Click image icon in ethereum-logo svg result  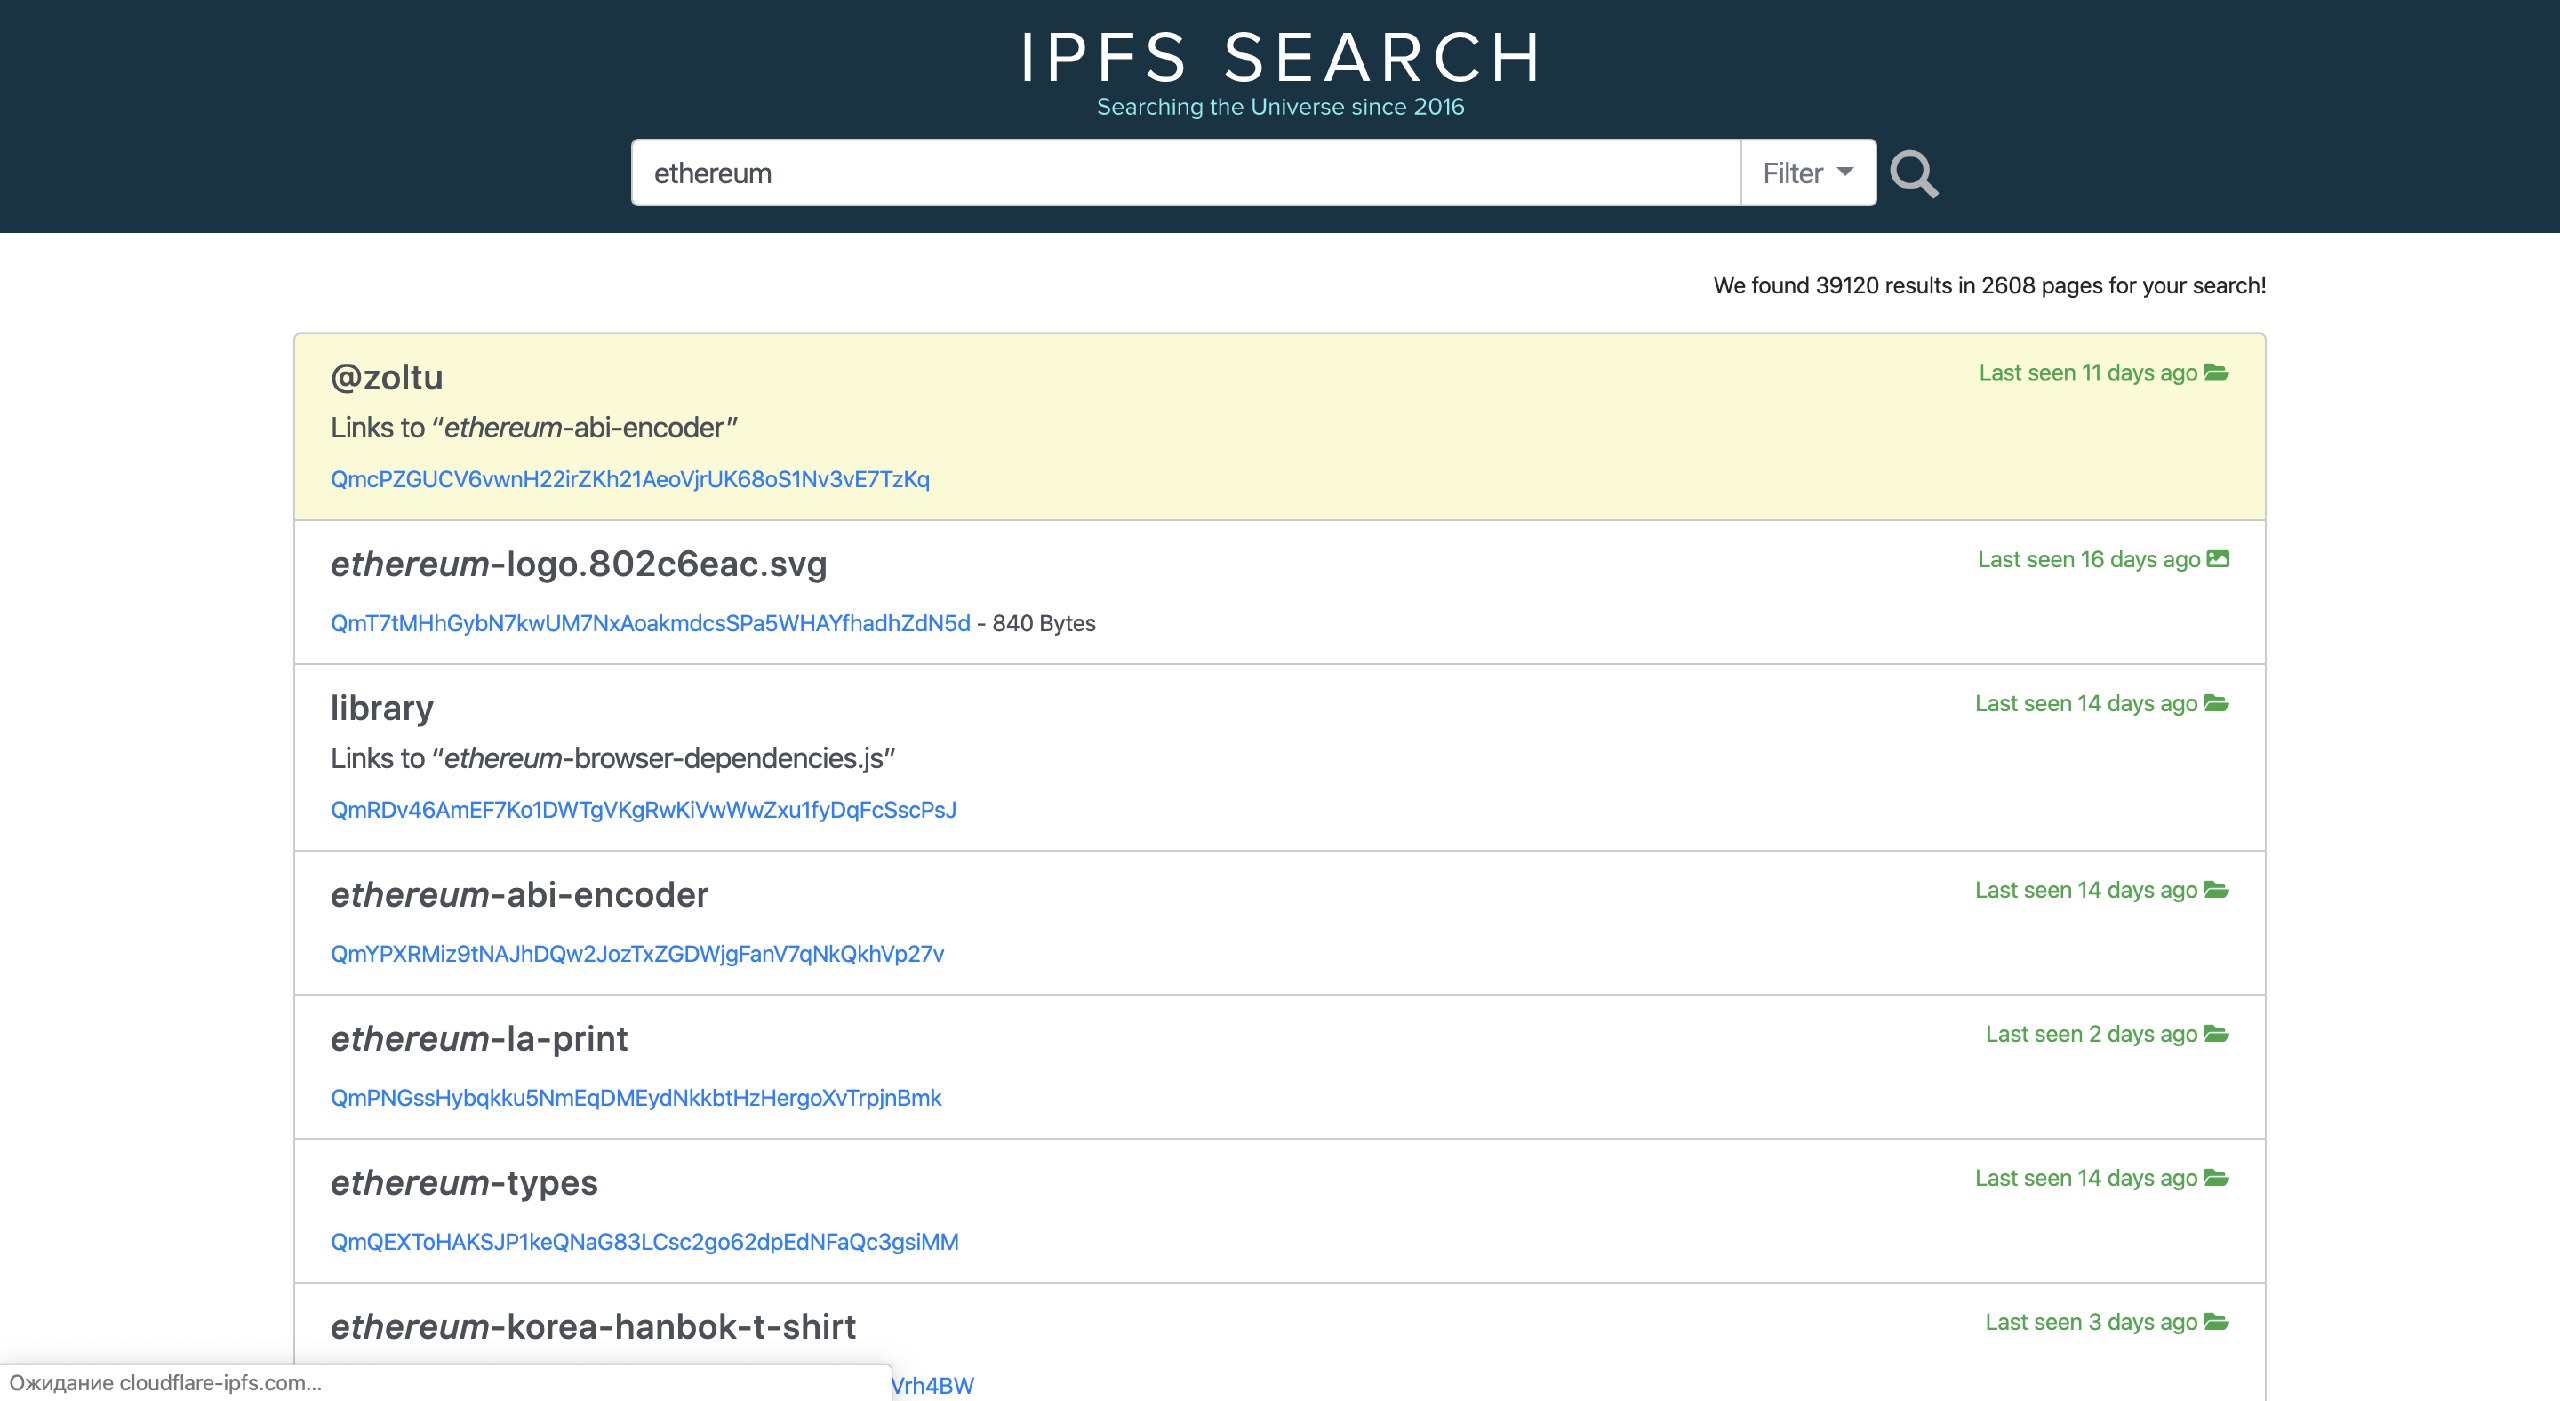2218,559
